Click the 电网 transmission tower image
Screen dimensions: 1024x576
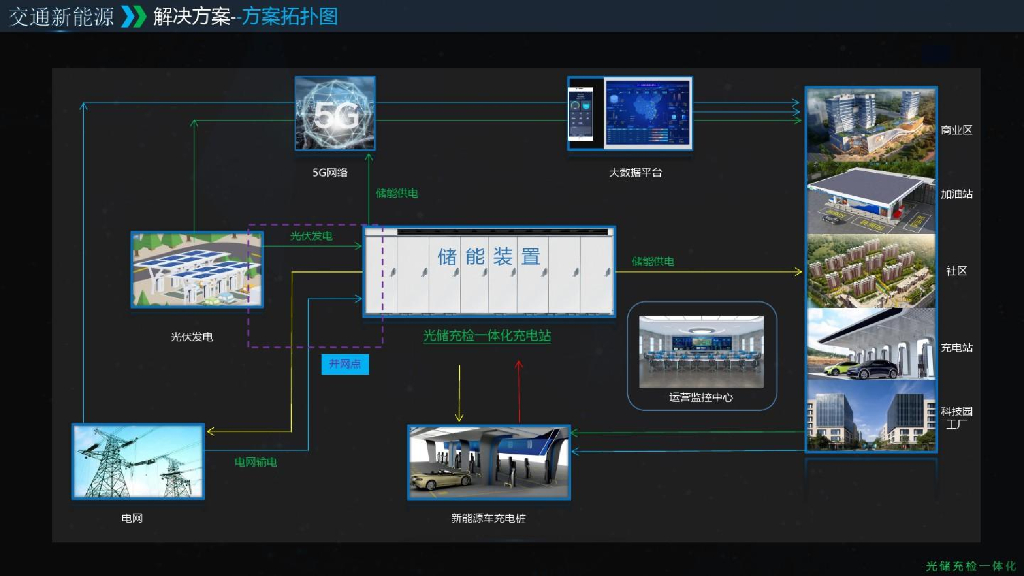137,463
